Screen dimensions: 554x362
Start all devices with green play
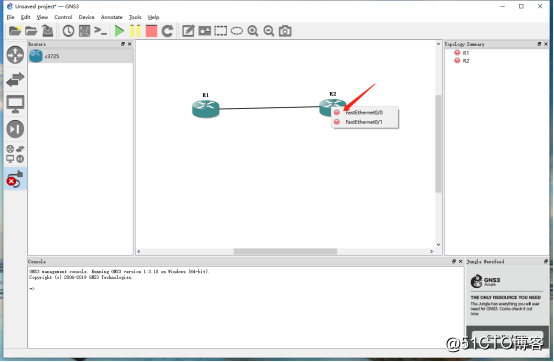[119, 31]
